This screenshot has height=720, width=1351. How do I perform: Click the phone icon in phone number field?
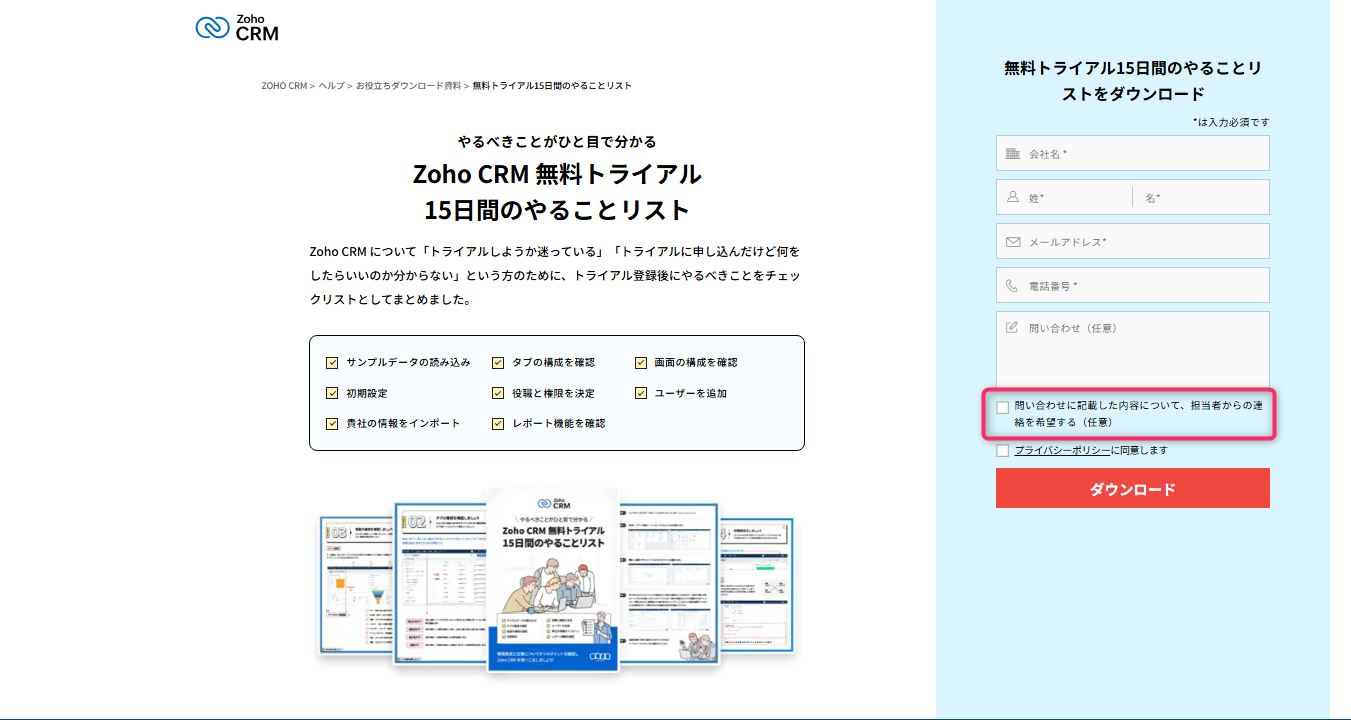pyautogui.click(x=1012, y=286)
